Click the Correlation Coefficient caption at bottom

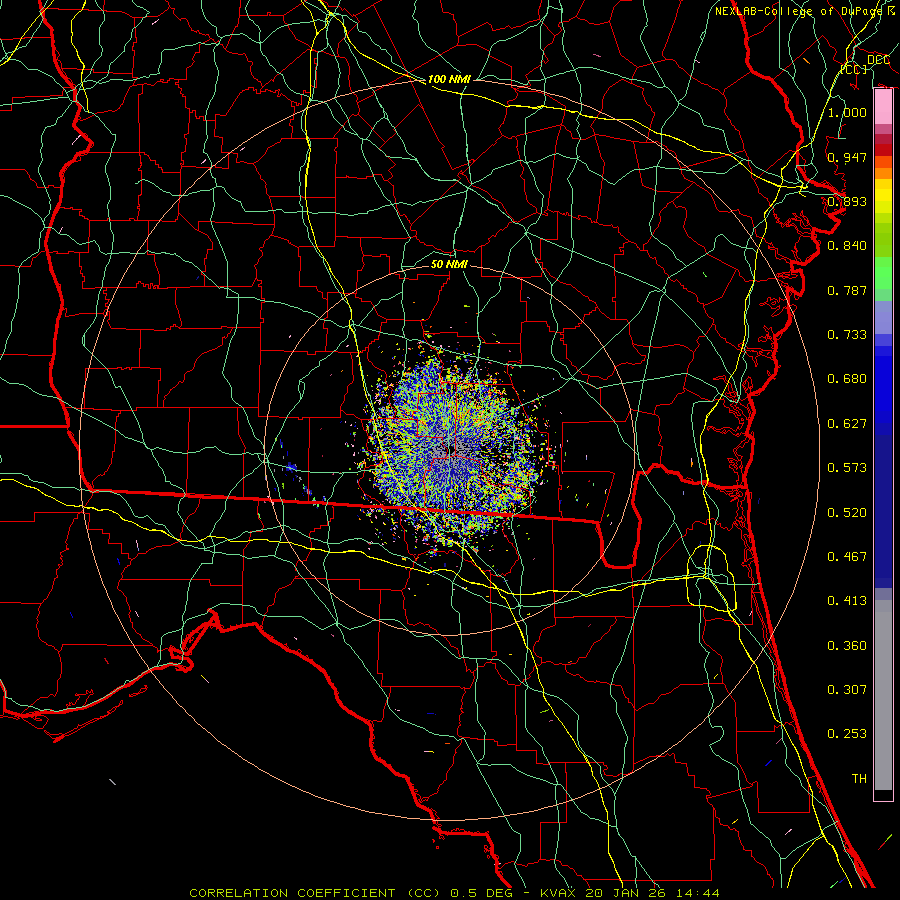coord(454,893)
